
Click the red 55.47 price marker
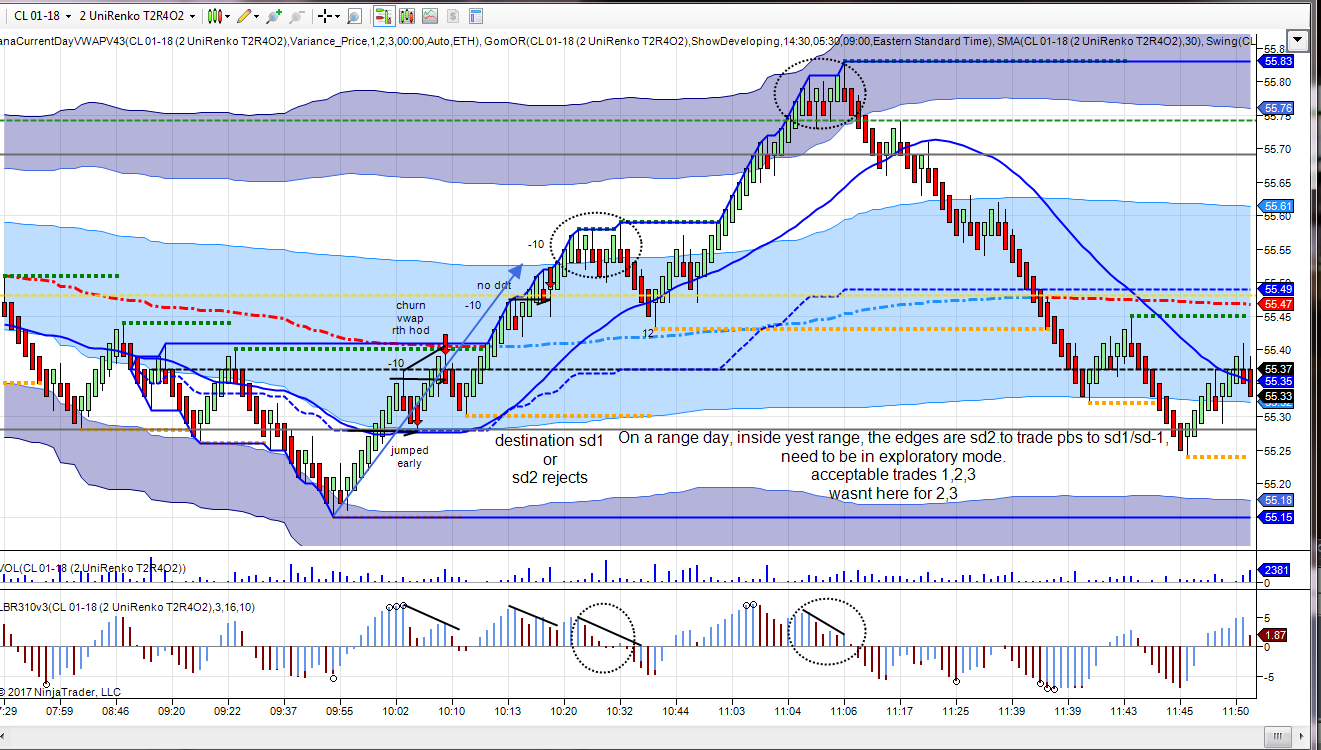(x=1278, y=304)
